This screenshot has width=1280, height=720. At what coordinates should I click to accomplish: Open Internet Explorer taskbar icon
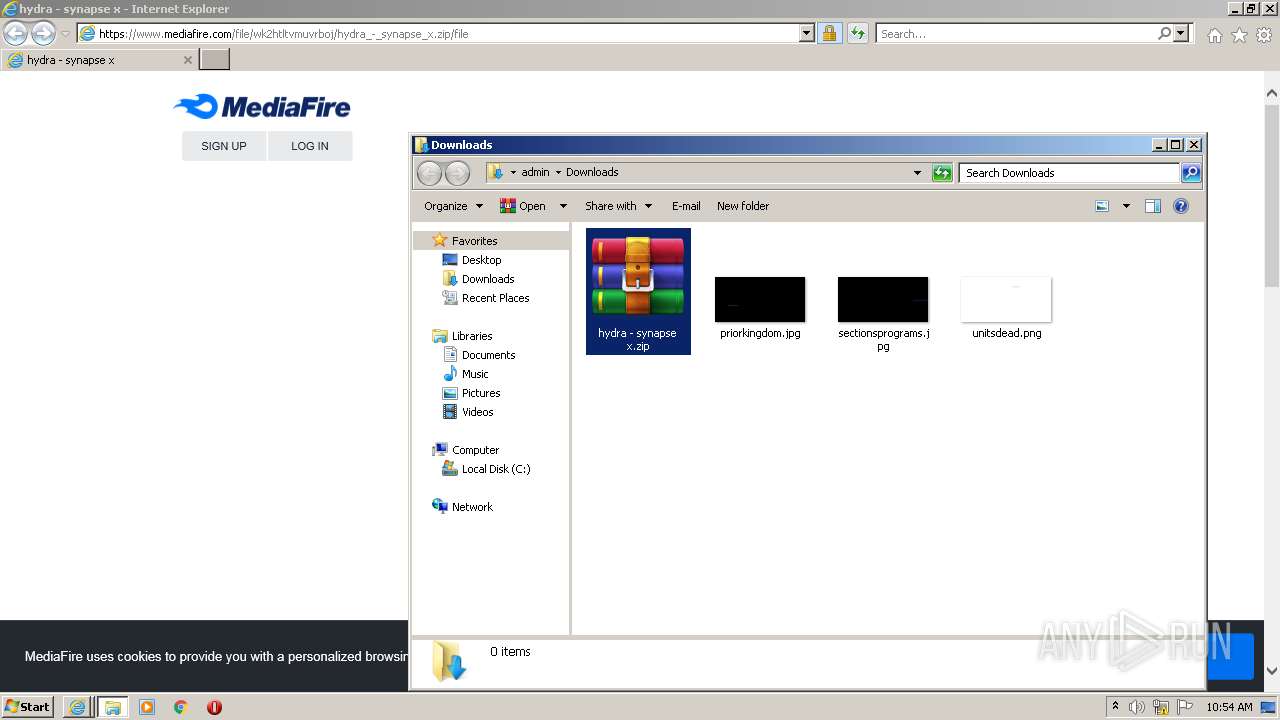tap(77, 707)
